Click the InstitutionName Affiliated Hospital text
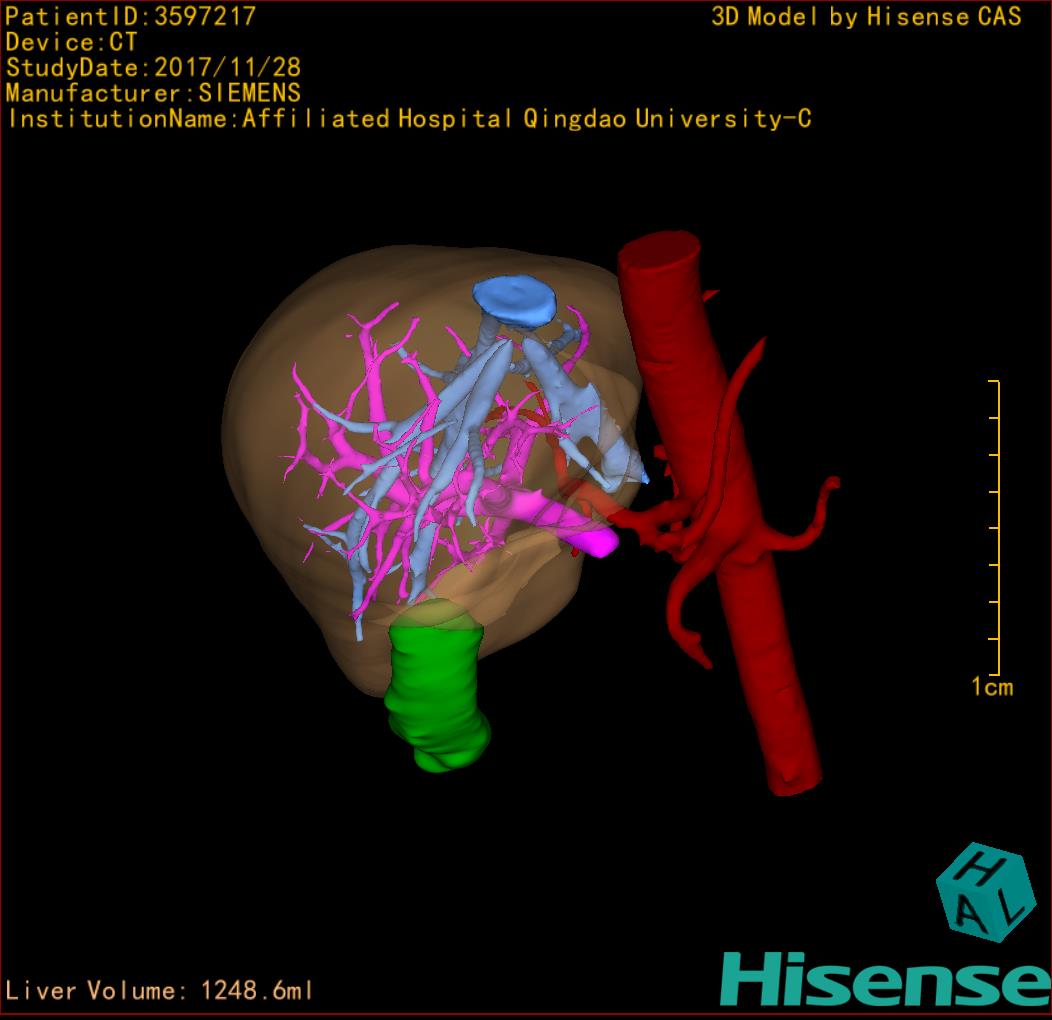This screenshot has height=1020, width=1052. [x=409, y=119]
